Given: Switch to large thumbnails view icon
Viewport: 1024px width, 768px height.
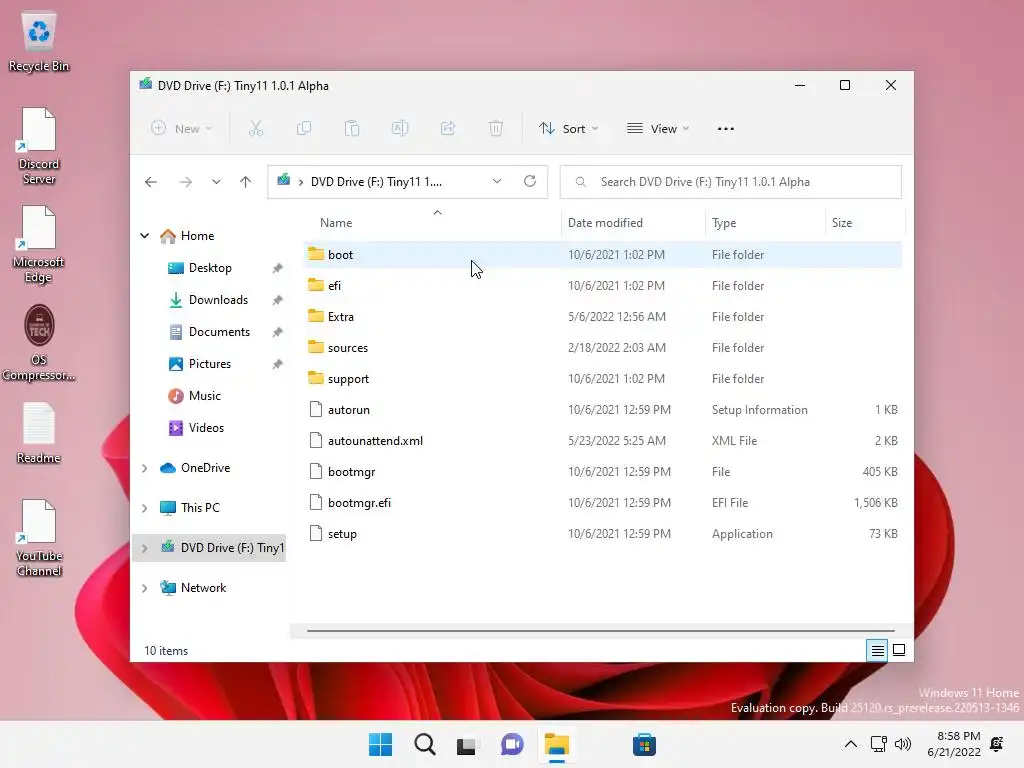Looking at the screenshot, I should pyautogui.click(x=899, y=650).
